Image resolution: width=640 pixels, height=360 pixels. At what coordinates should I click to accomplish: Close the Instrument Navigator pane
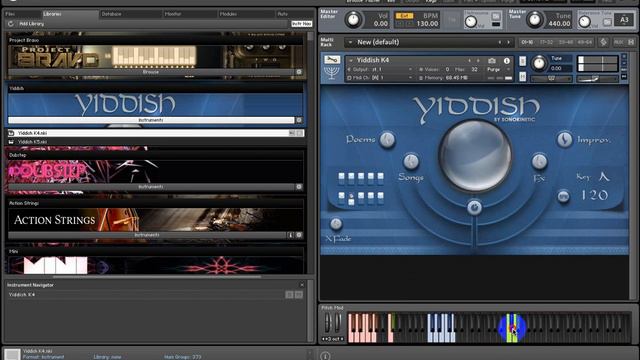(302, 285)
